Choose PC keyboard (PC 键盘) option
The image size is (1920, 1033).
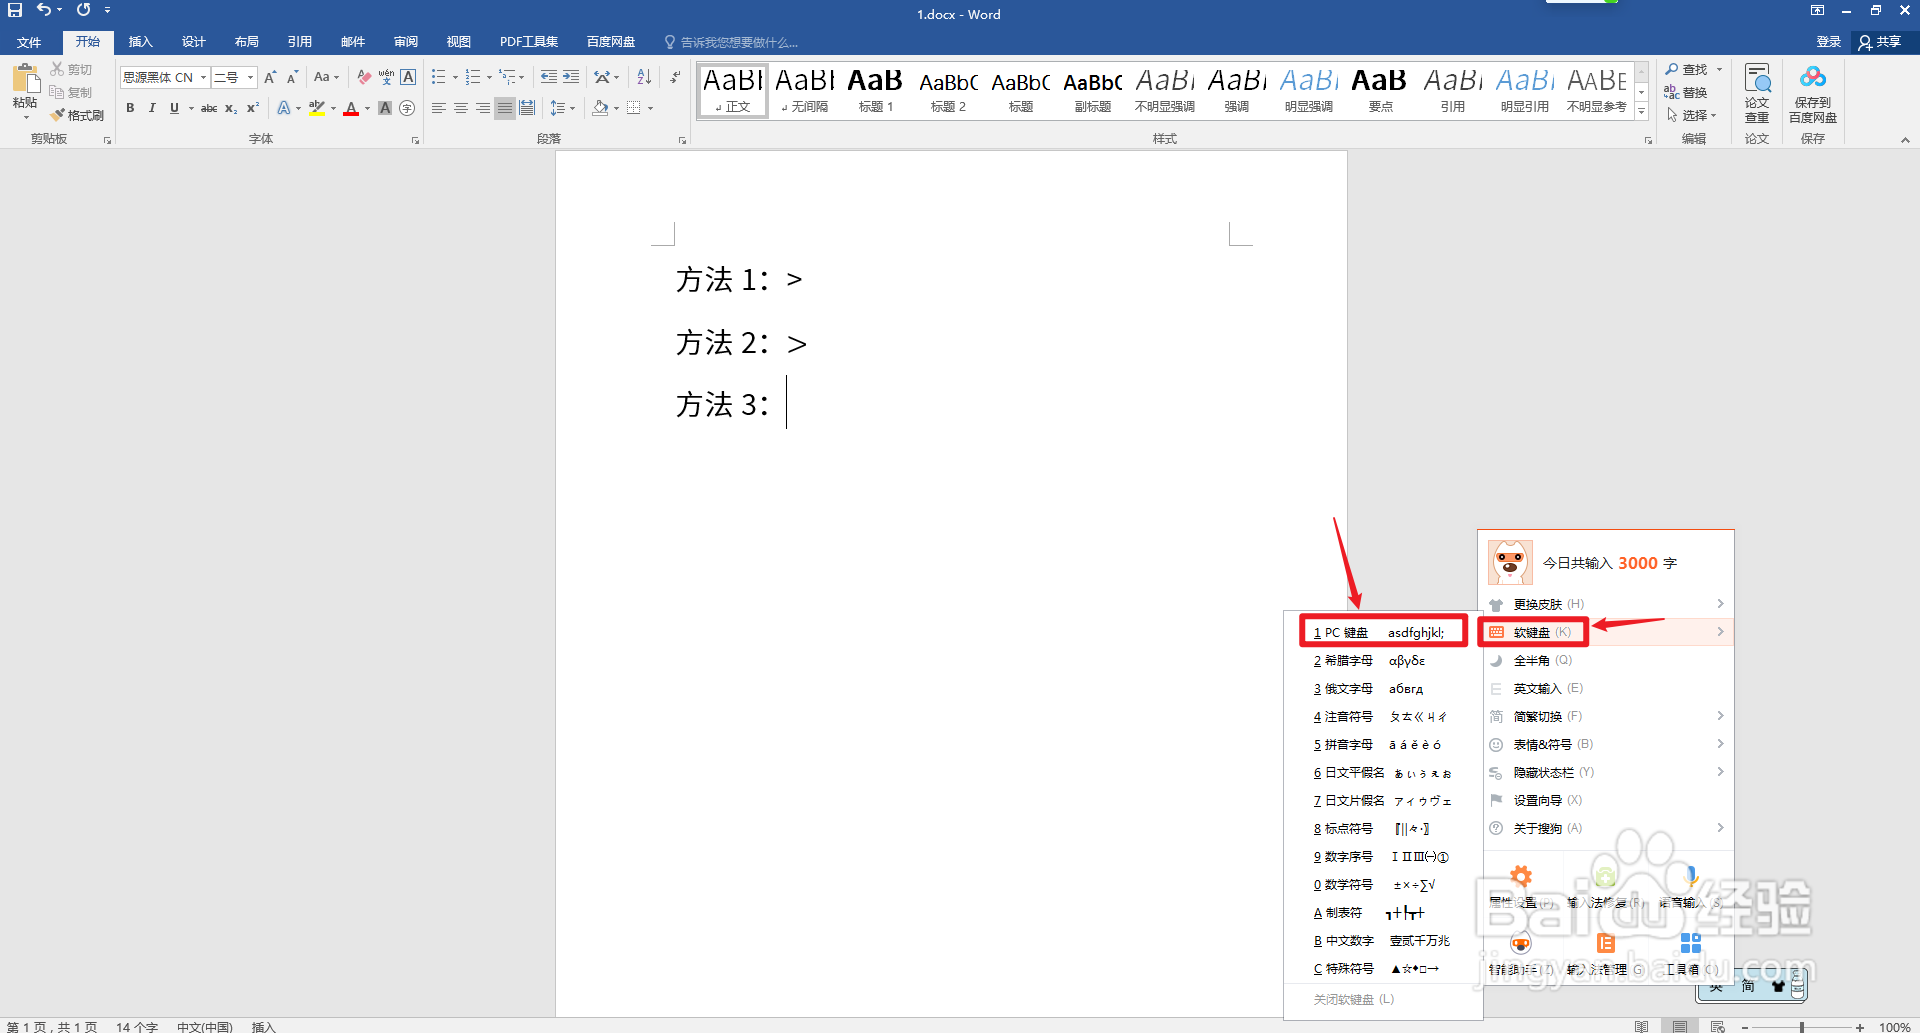pos(1382,632)
